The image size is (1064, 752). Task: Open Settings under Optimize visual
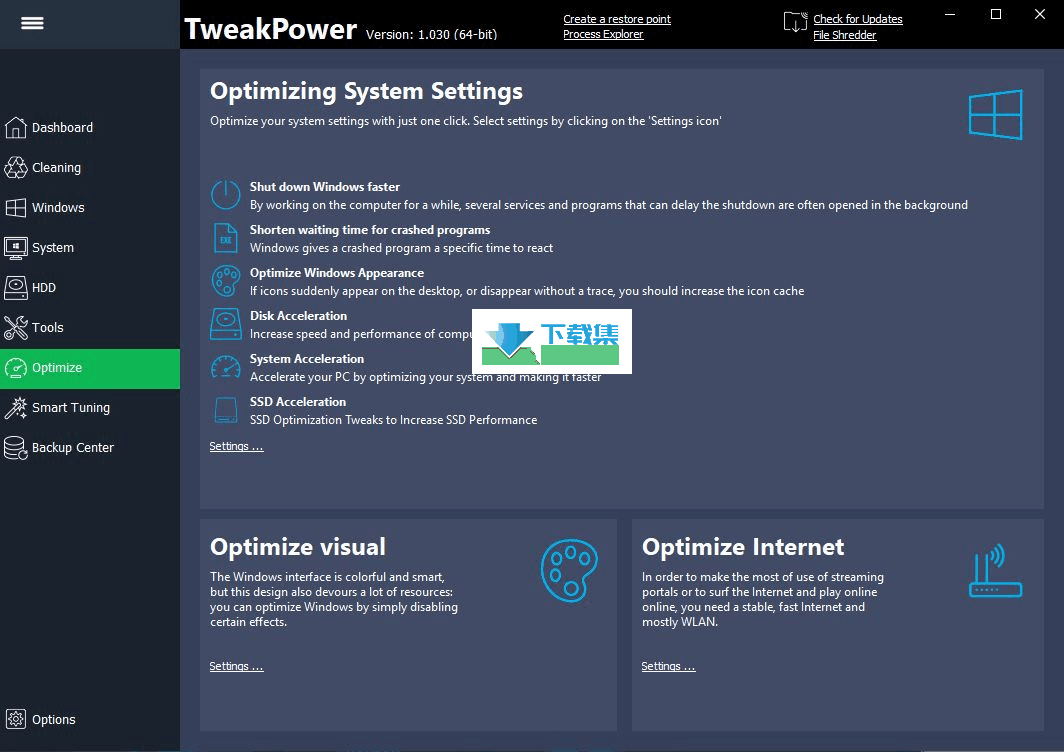coord(236,666)
